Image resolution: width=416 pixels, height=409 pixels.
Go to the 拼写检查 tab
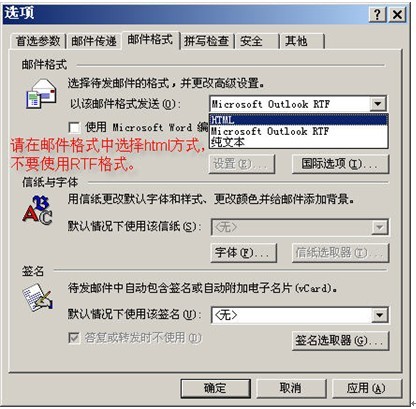click(x=207, y=41)
